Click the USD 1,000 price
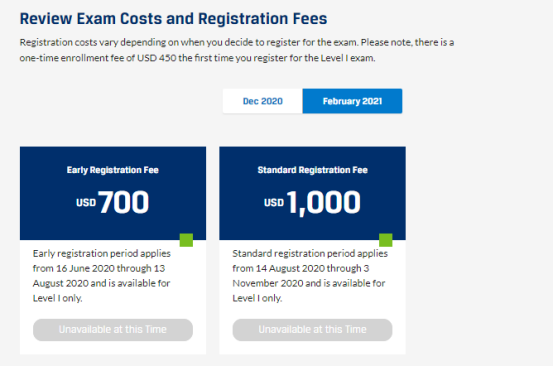Screen dimensions: 554x366 [312, 202]
